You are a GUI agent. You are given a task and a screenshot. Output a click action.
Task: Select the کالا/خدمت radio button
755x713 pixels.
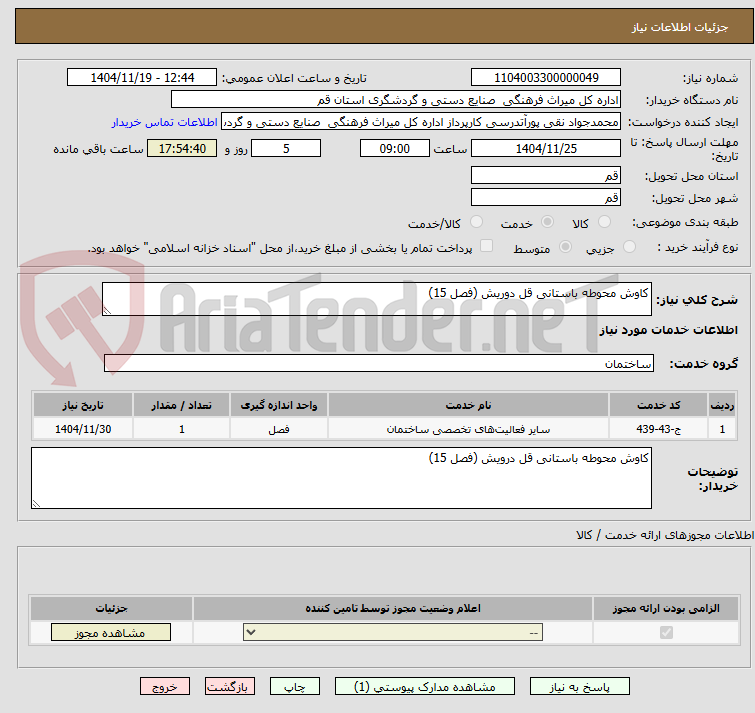(x=476, y=222)
